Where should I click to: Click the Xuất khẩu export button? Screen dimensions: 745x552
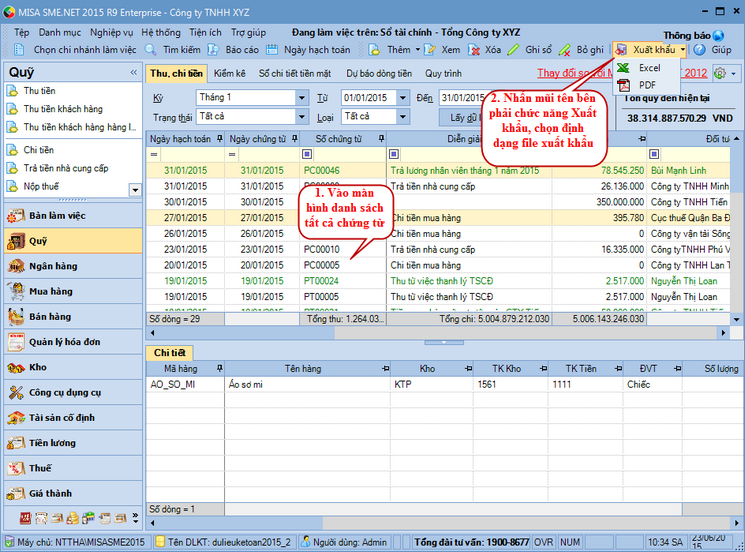pyautogui.click(x=648, y=49)
